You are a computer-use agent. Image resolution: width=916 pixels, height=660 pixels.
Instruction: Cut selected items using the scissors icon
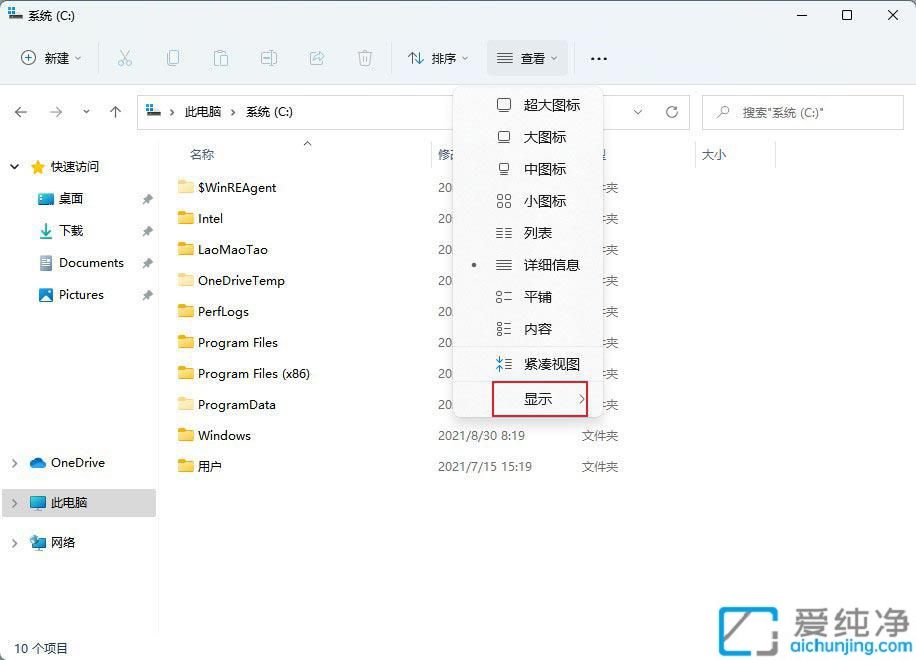coord(125,58)
